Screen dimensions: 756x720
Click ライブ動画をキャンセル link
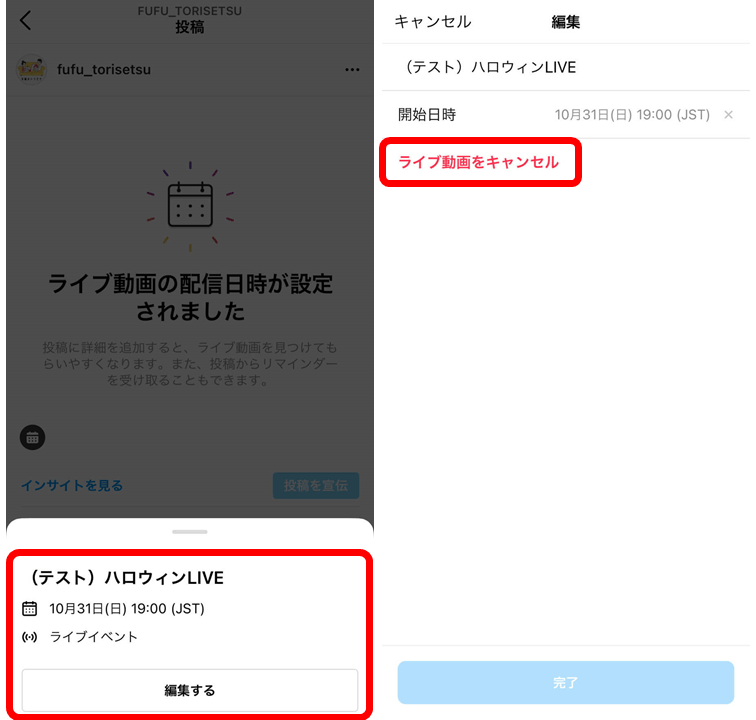point(478,162)
